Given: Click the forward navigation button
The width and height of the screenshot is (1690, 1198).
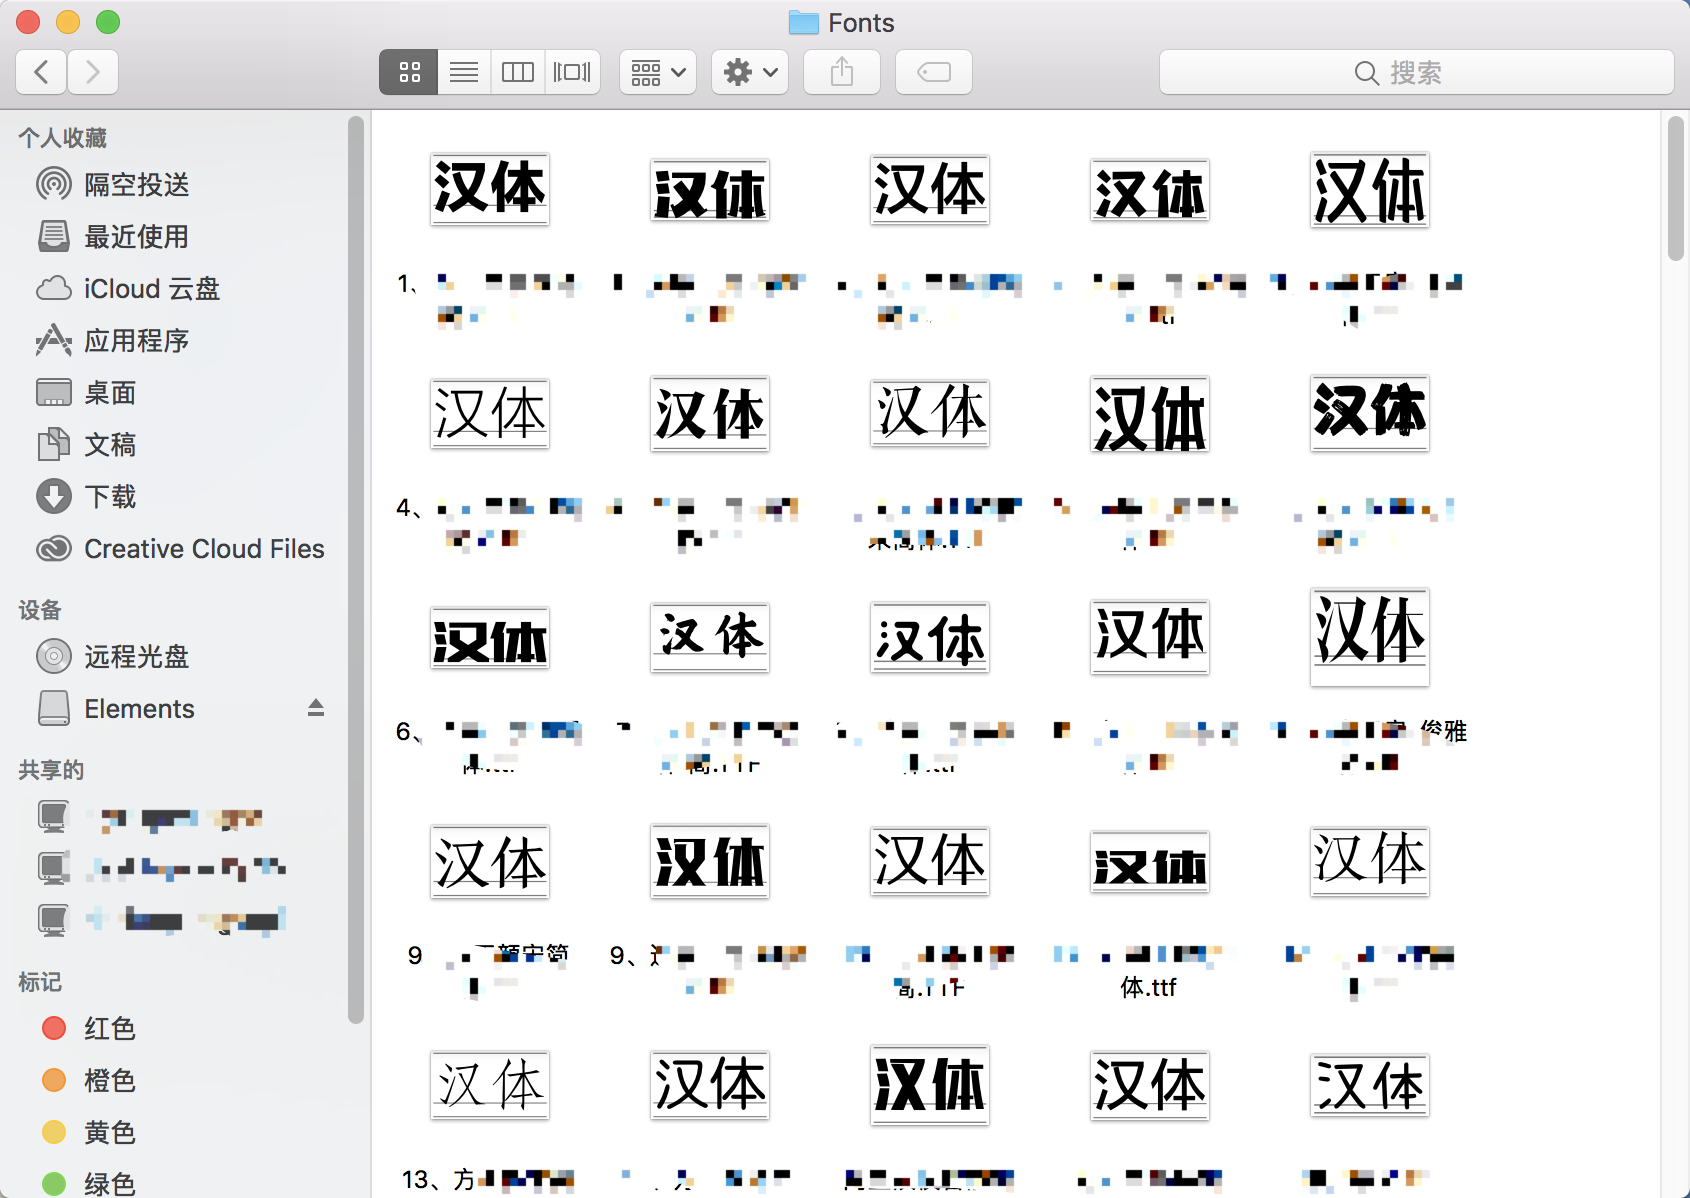Looking at the screenshot, I should pyautogui.click(x=93, y=71).
